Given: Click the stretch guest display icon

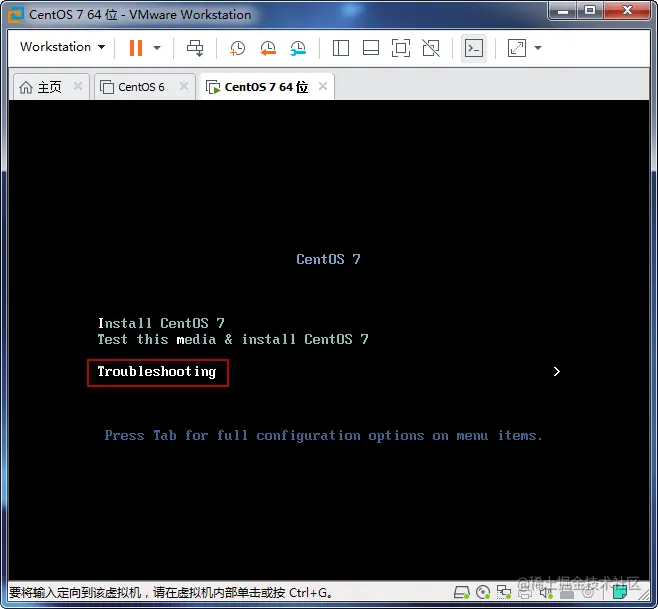Looking at the screenshot, I should tap(517, 48).
